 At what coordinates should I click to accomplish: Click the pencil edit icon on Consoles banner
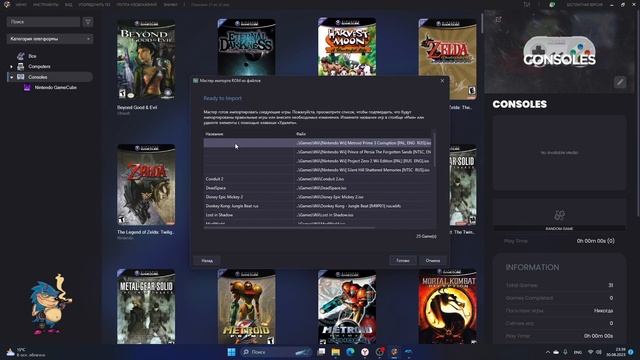(x=620, y=82)
